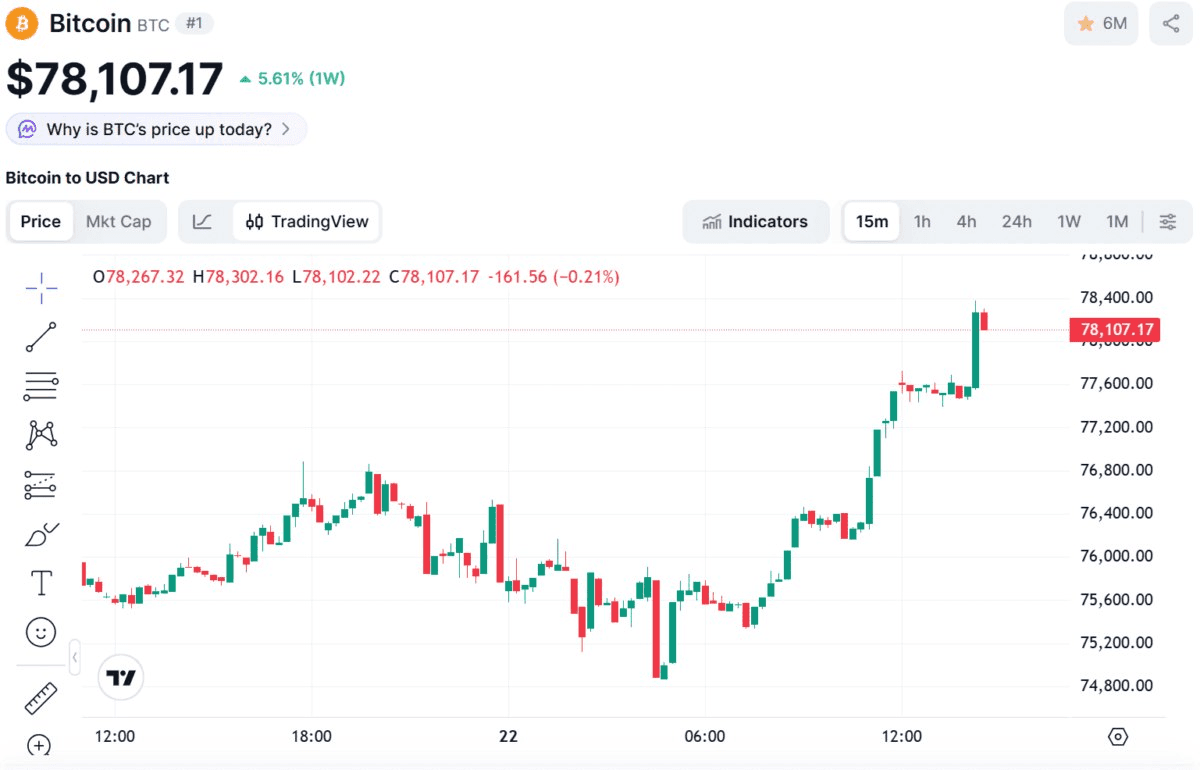Open the Fibonacci retracement tool
The height and width of the screenshot is (770, 1200).
pyautogui.click(x=41, y=385)
